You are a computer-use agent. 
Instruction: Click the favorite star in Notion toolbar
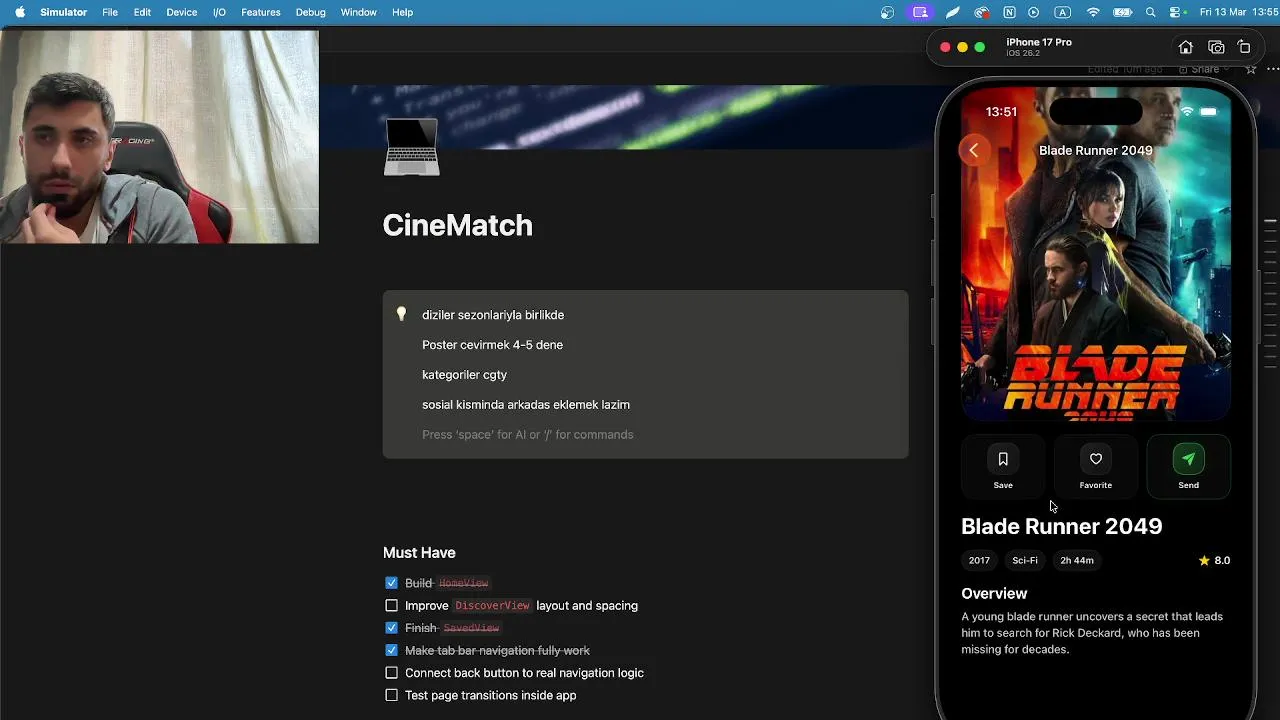(x=1250, y=69)
